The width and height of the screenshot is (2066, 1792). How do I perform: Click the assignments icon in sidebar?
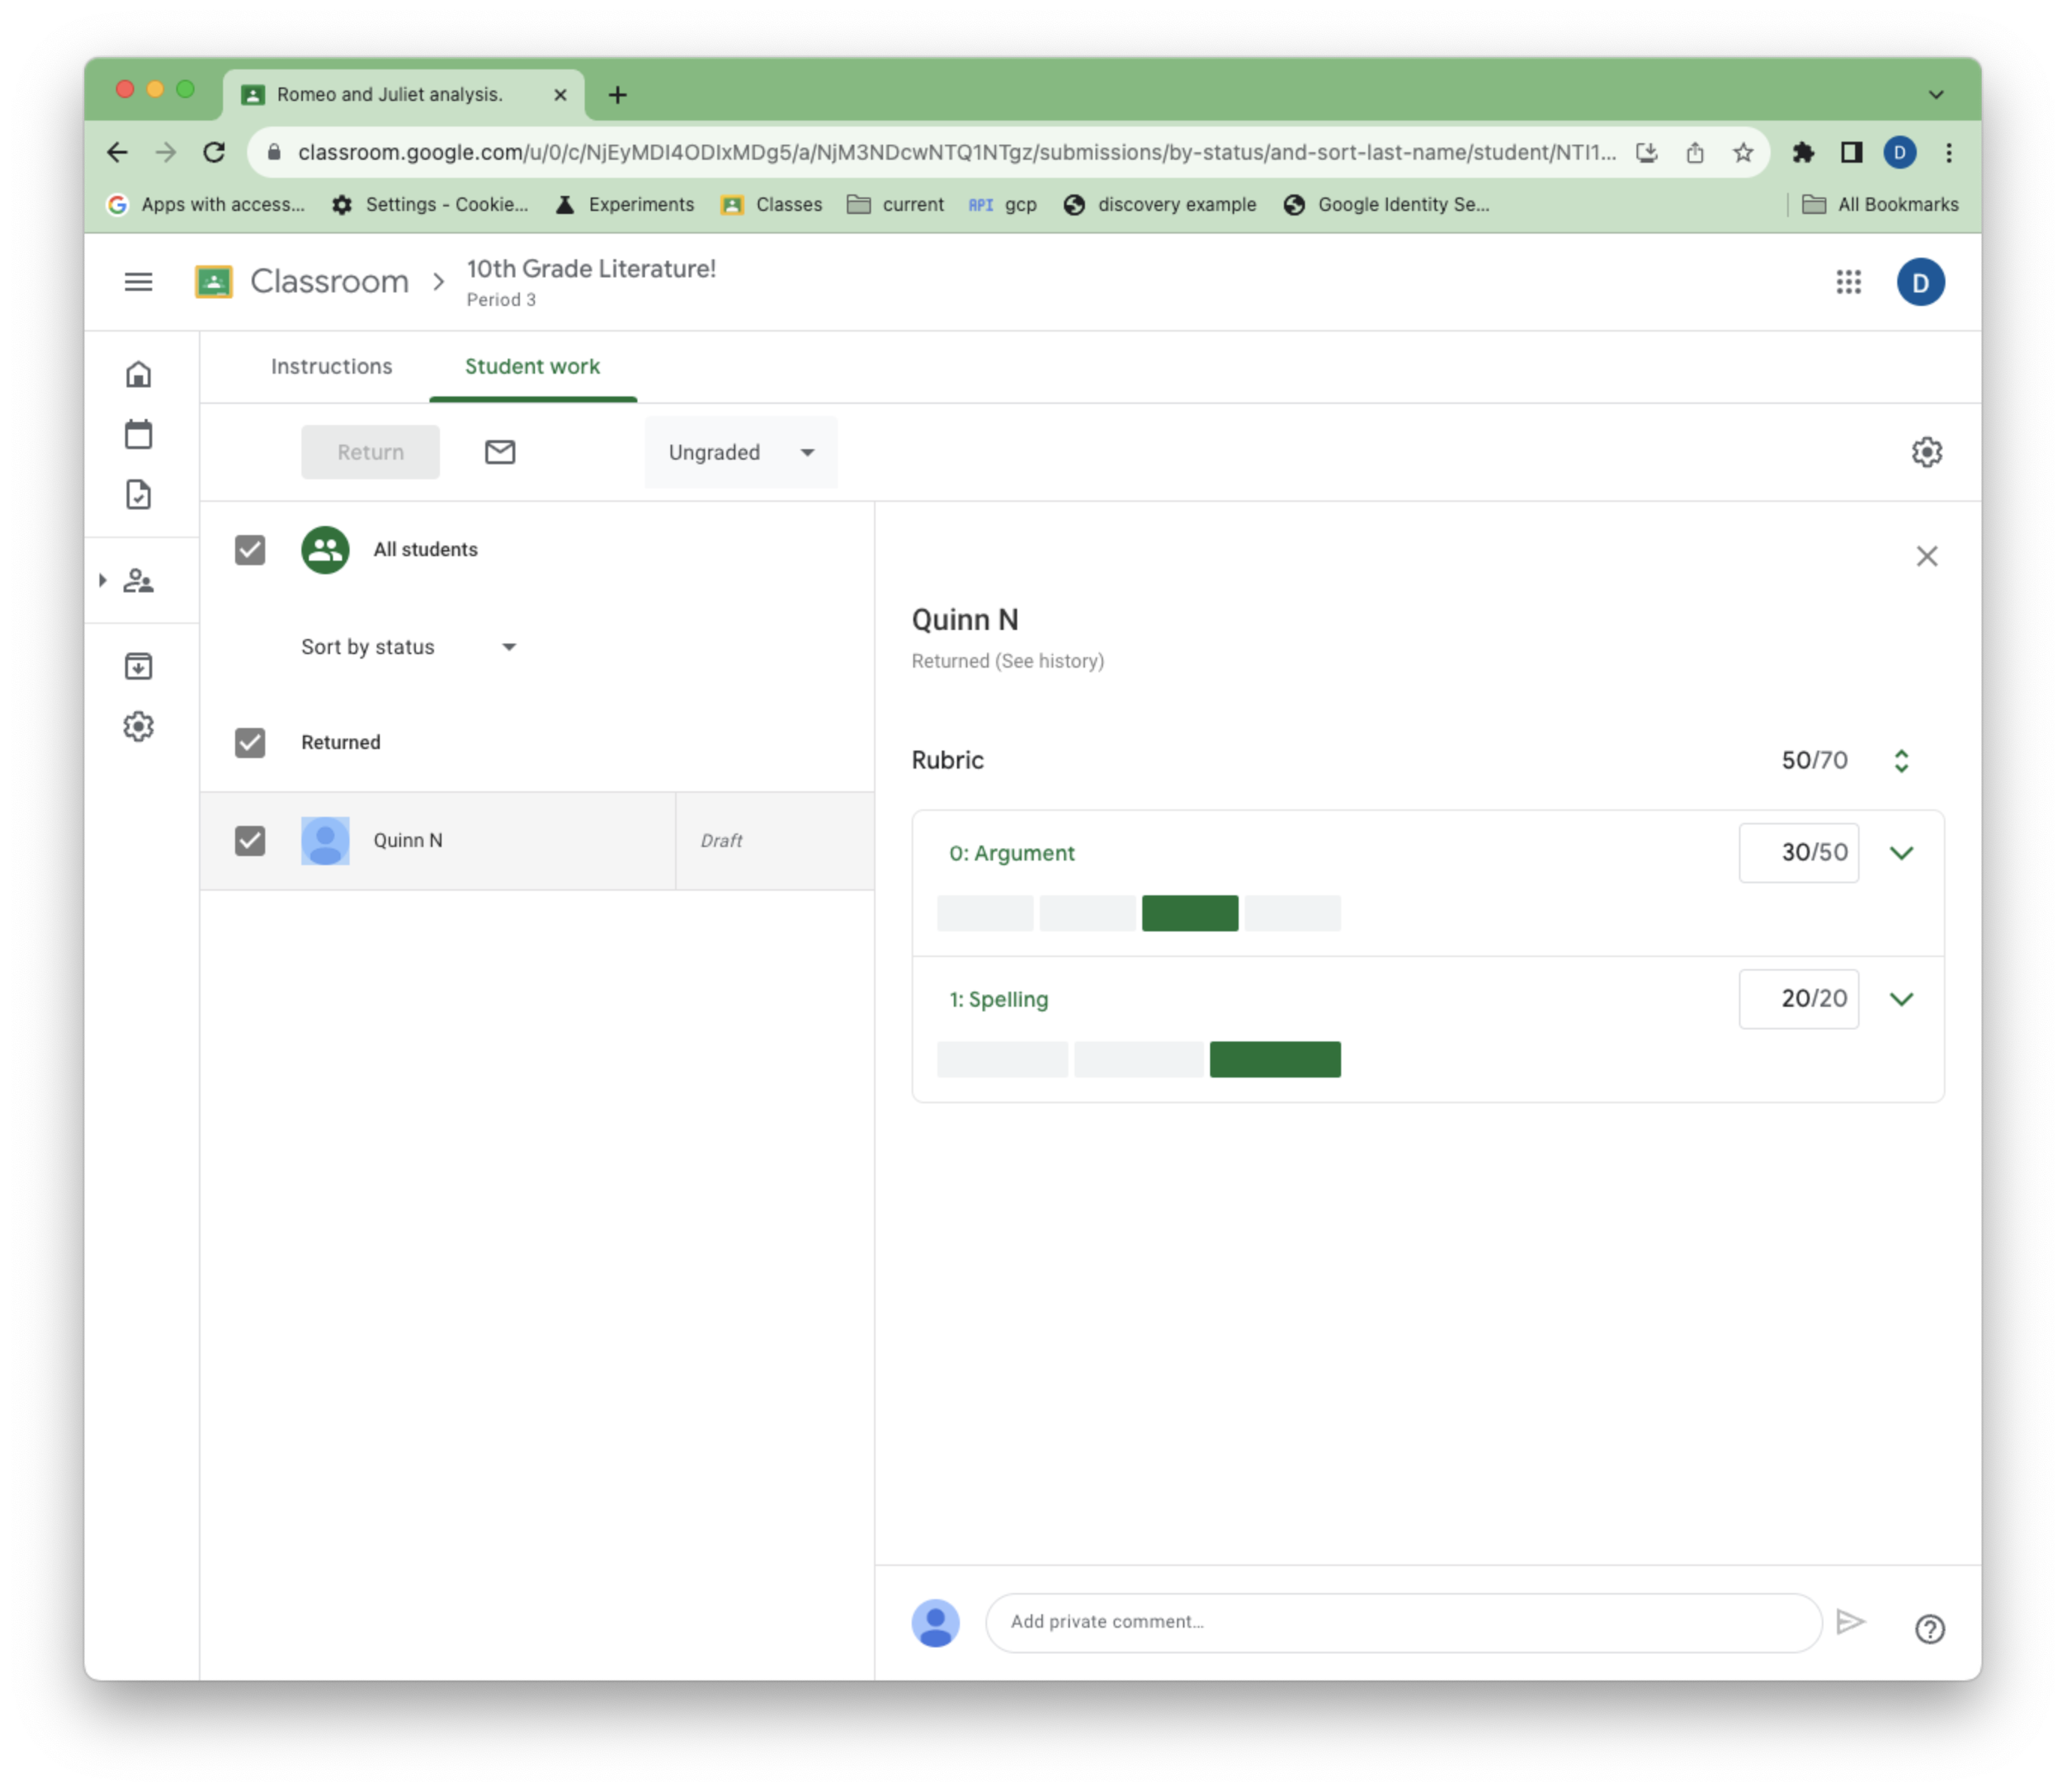[141, 494]
